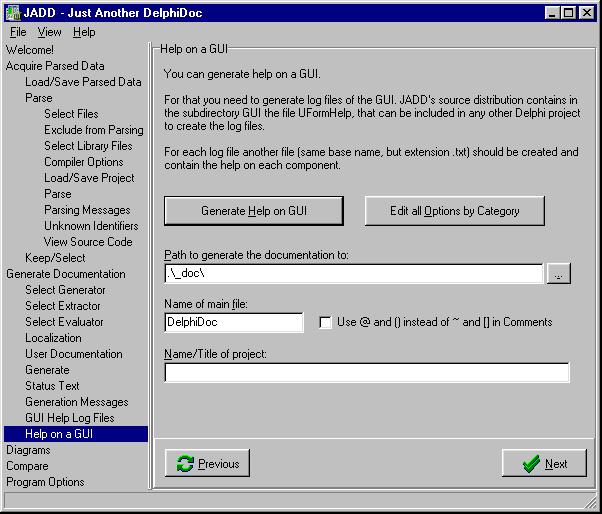602x514 pixels.
Task: Open the File menu
Action: coord(18,32)
